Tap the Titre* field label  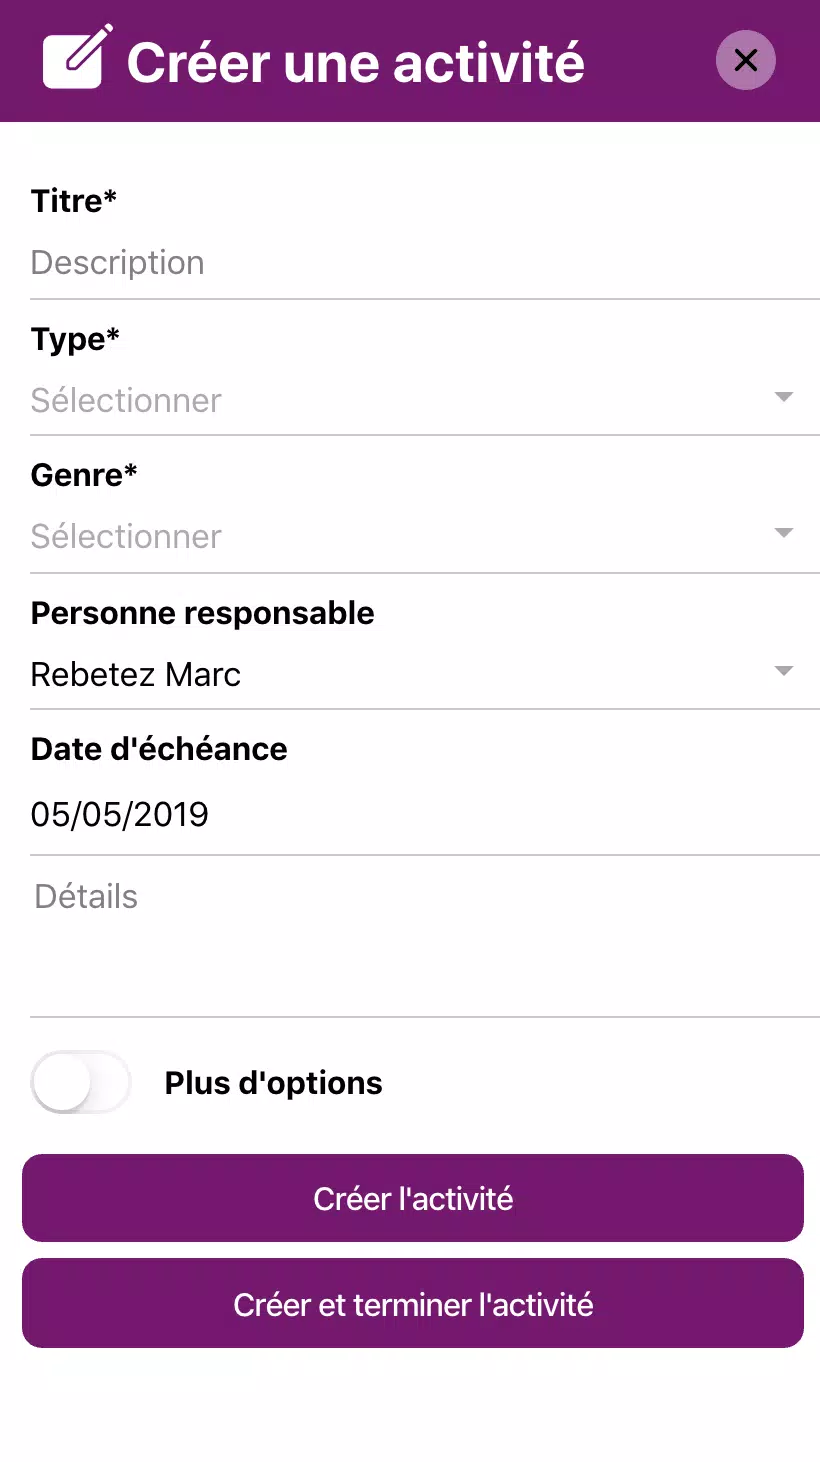pyautogui.click(x=74, y=201)
